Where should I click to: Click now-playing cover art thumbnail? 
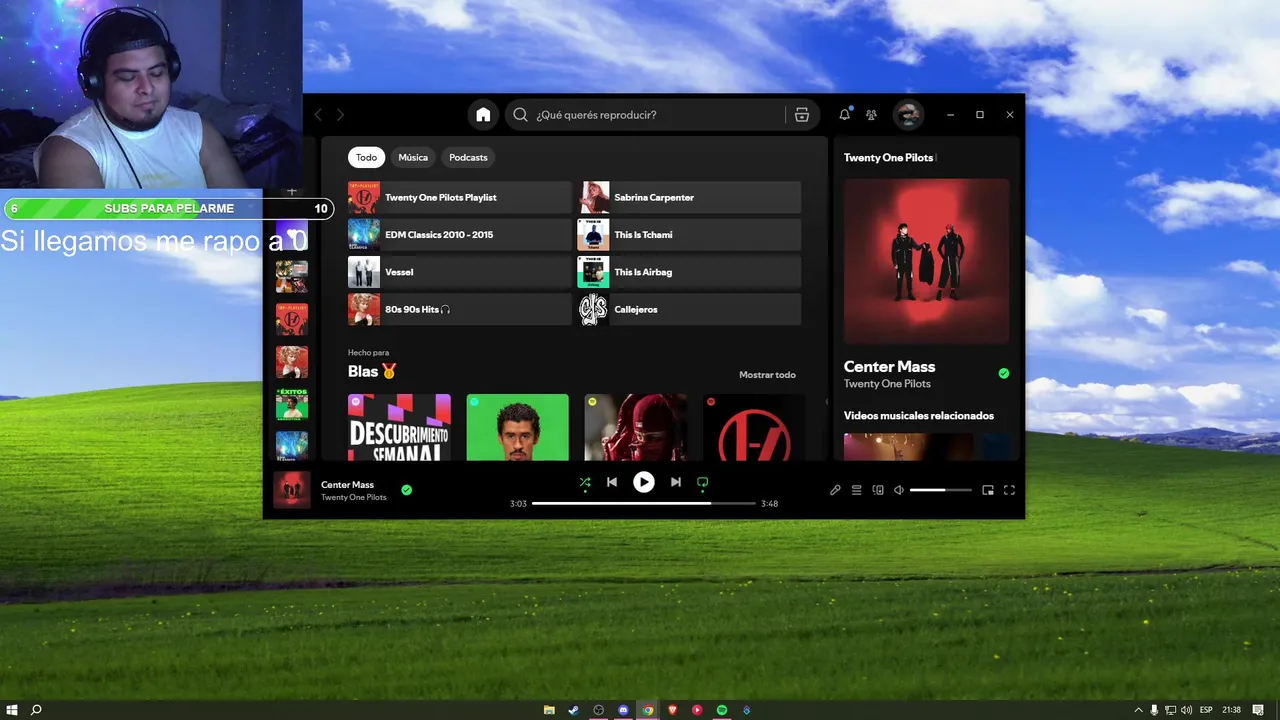[x=291, y=490]
